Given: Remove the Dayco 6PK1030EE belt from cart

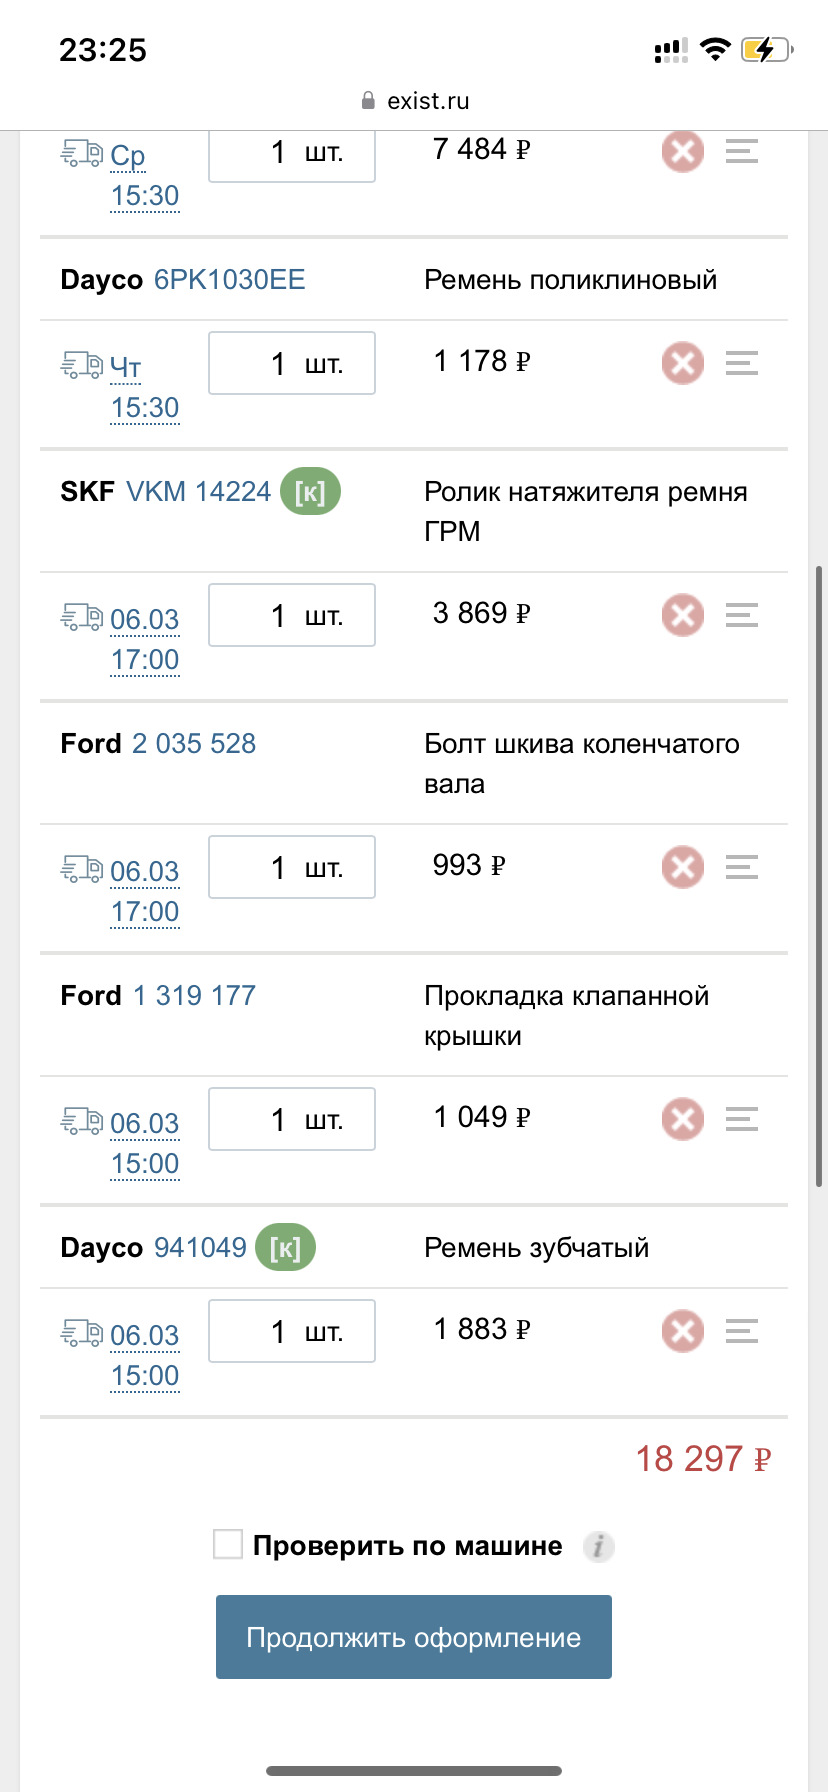Looking at the screenshot, I should (683, 363).
